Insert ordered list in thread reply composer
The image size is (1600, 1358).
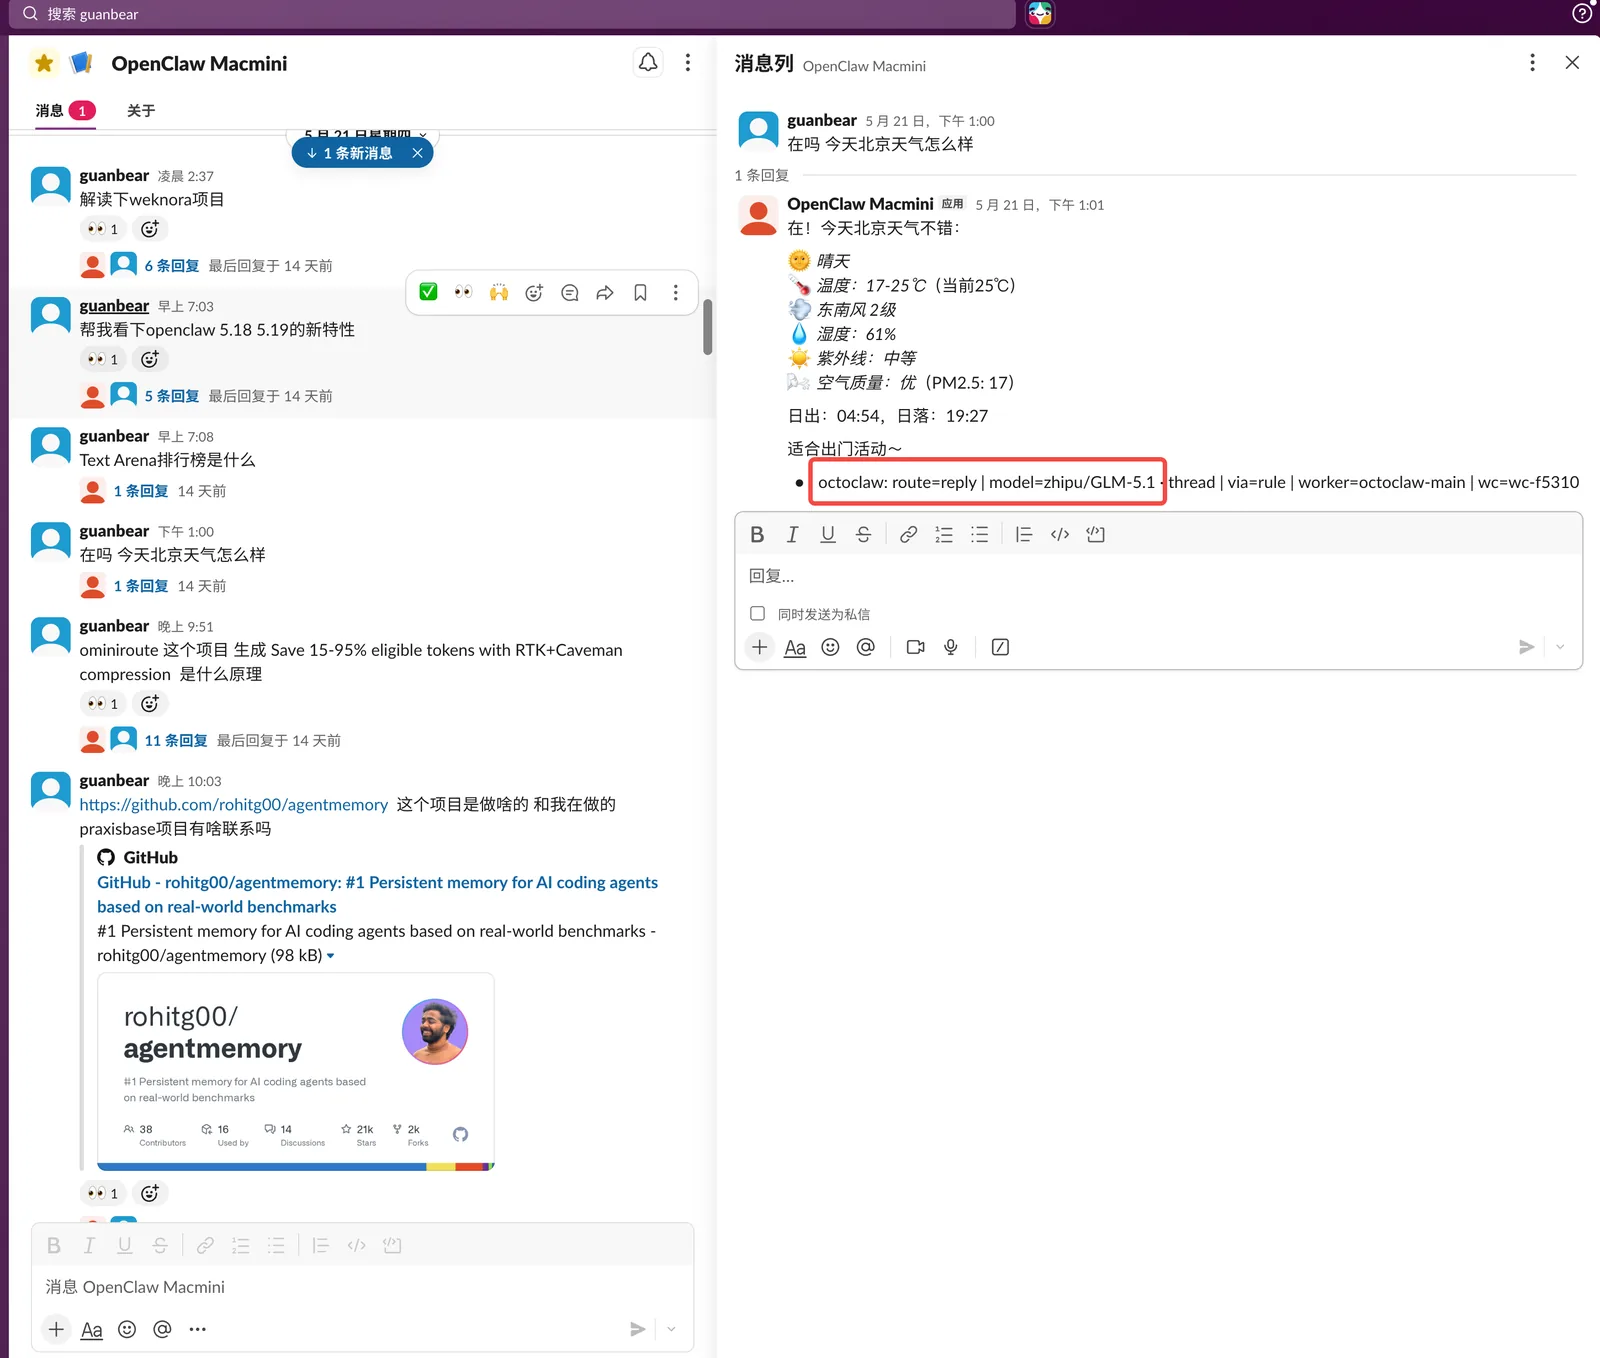tap(944, 534)
